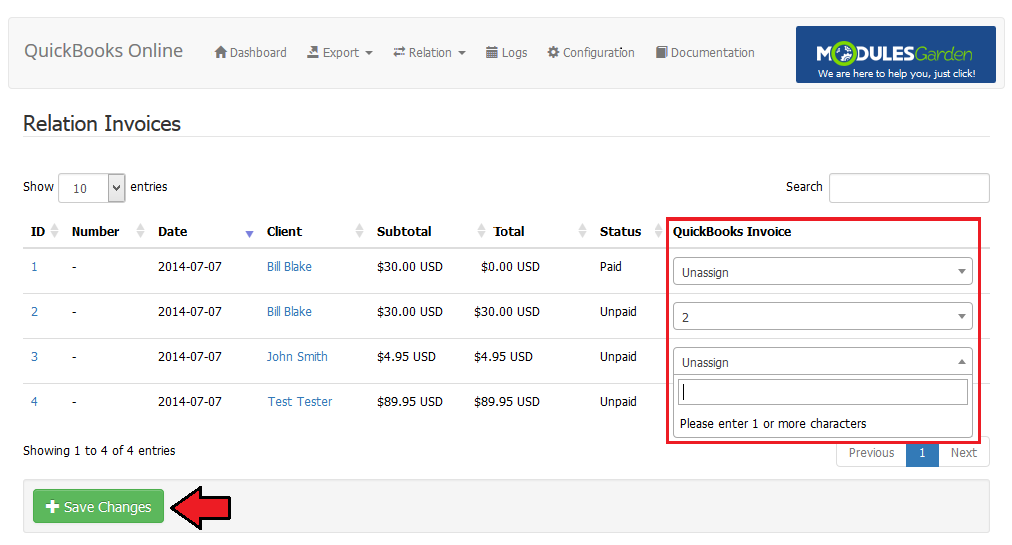Screen dimensions: 1012x545
Task: Change the Show entries count dropdown
Action: [92, 188]
